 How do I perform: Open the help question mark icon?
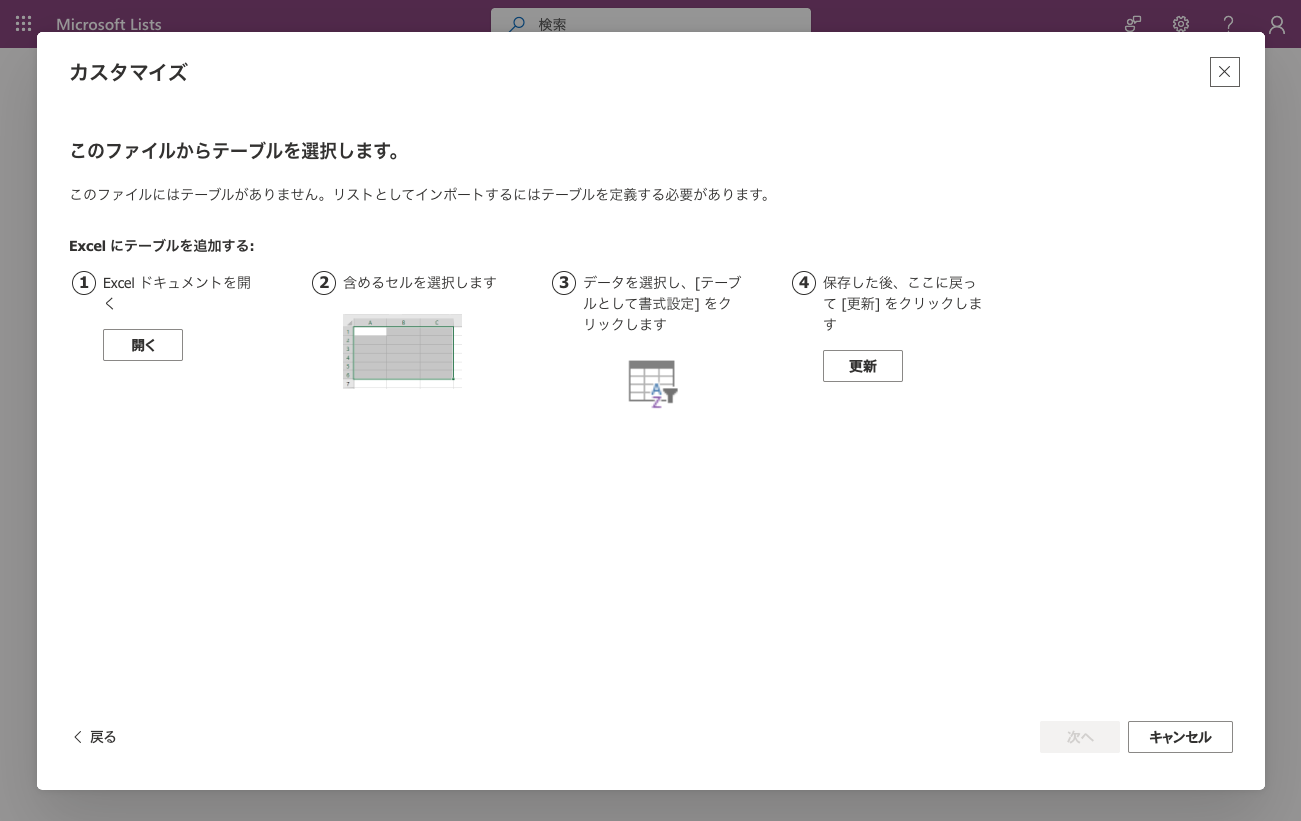[1229, 24]
